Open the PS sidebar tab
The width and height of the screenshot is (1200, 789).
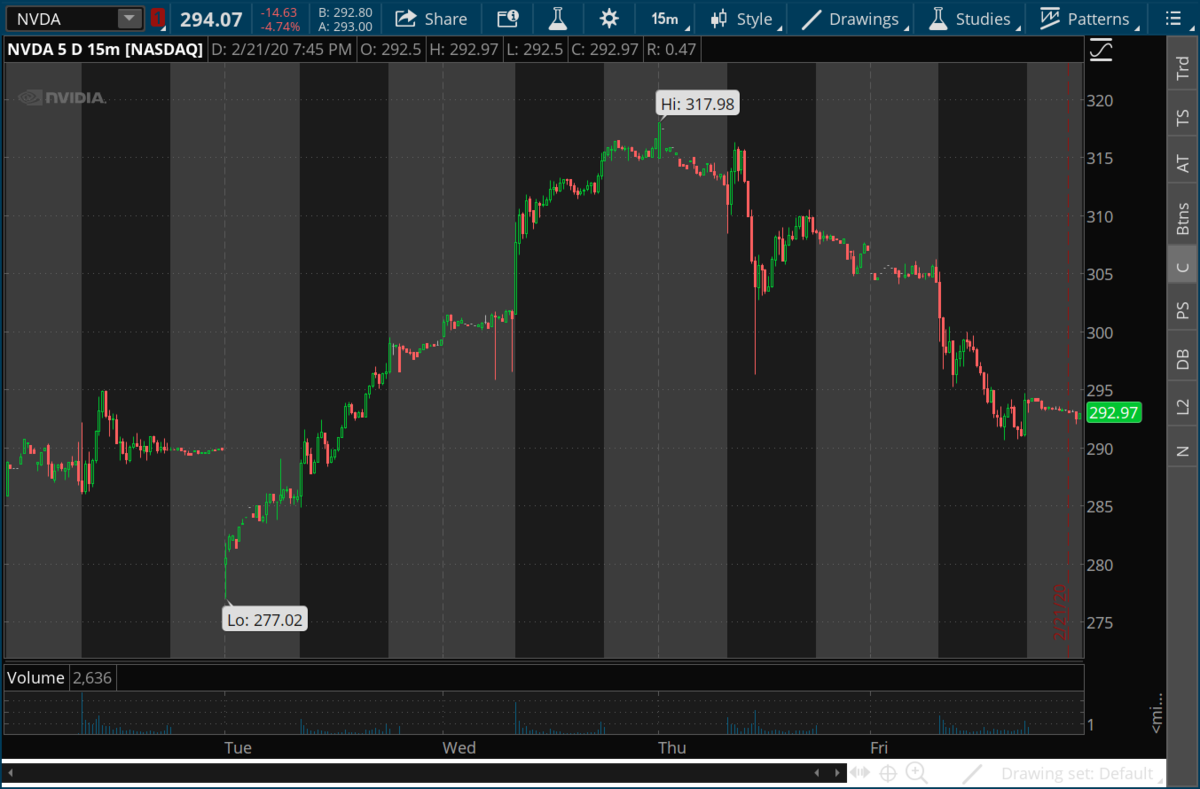click(x=1183, y=311)
